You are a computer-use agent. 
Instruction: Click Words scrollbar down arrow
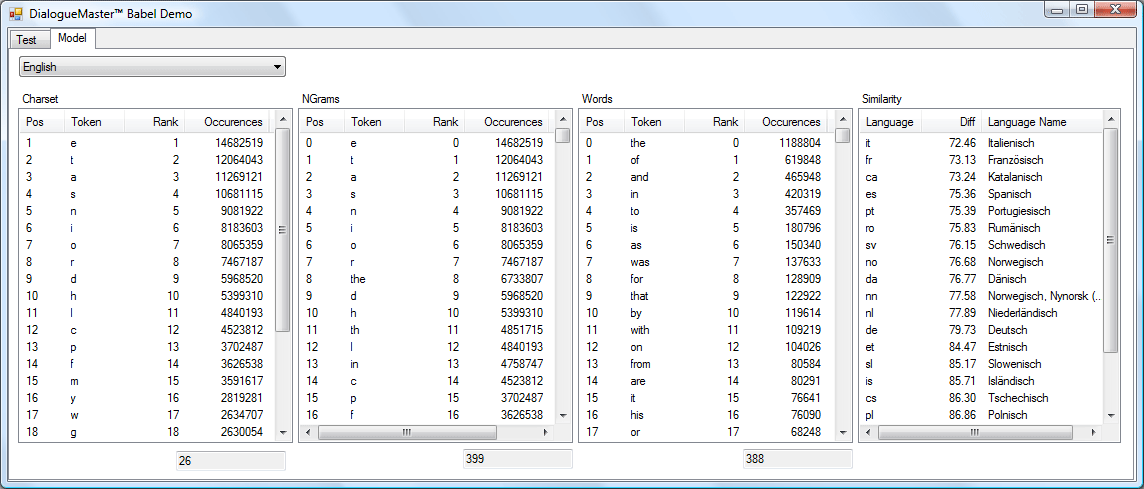click(x=843, y=433)
